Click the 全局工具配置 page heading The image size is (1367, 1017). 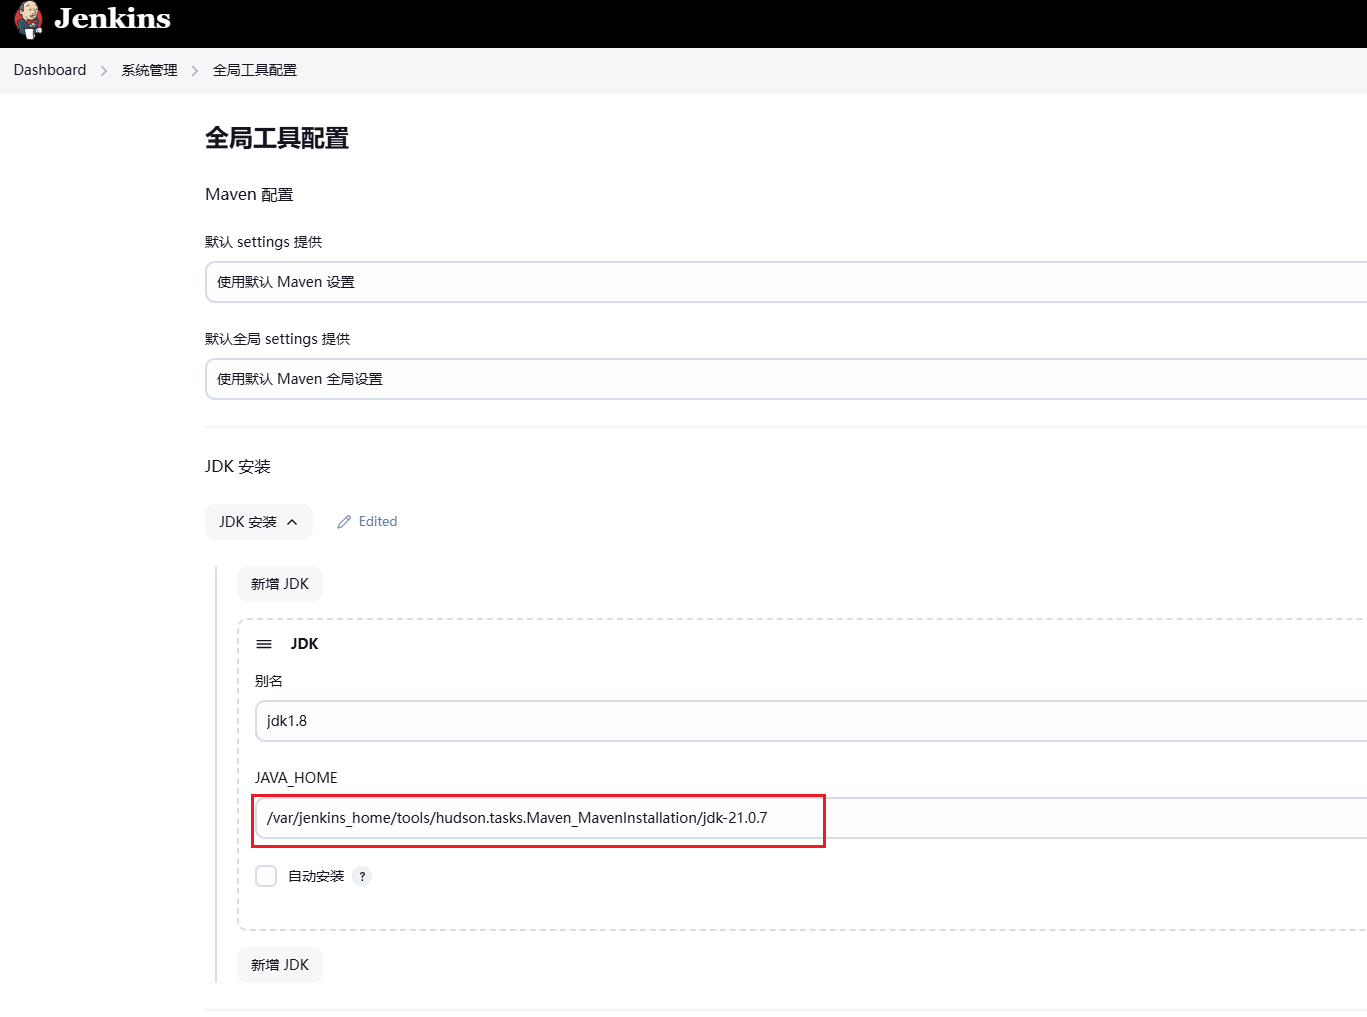(x=277, y=138)
